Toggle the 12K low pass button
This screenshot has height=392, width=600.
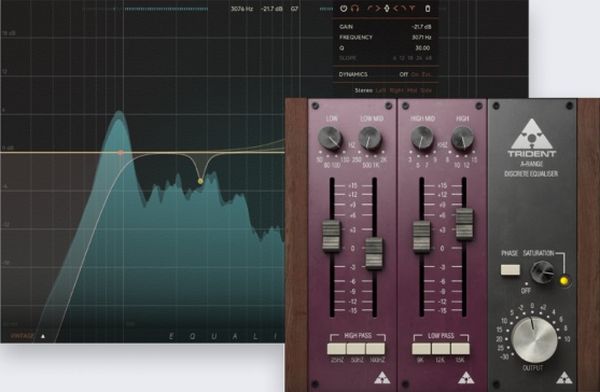pyautogui.click(x=441, y=349)
